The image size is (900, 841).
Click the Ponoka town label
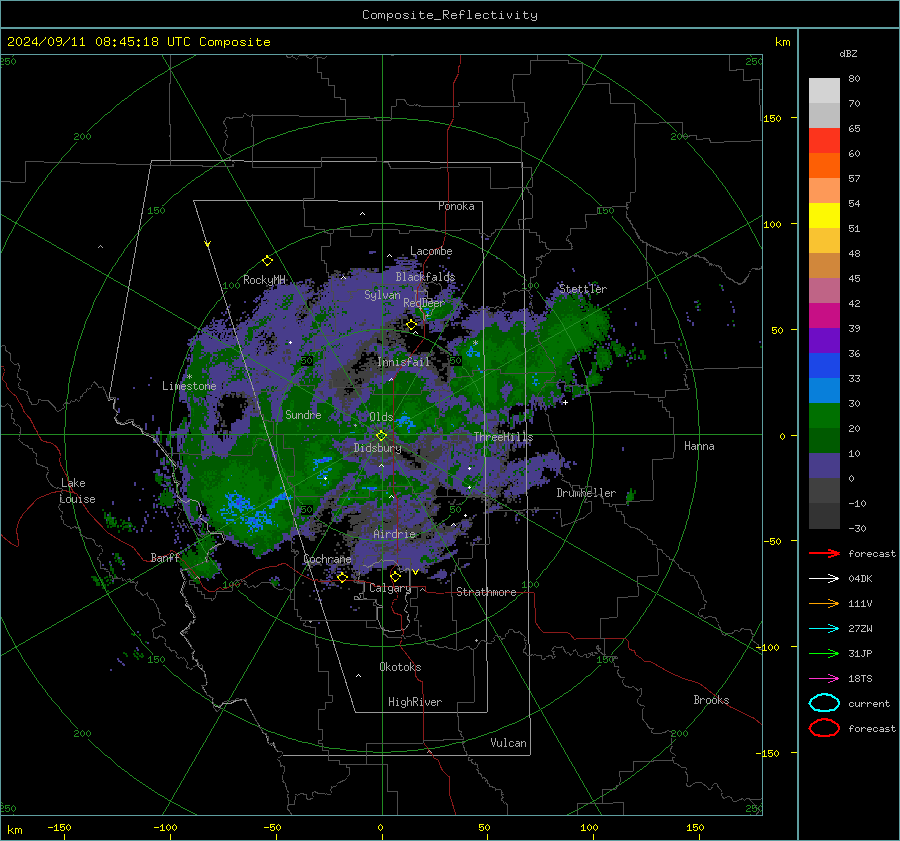pyautogui.click(x=456, y=206)
